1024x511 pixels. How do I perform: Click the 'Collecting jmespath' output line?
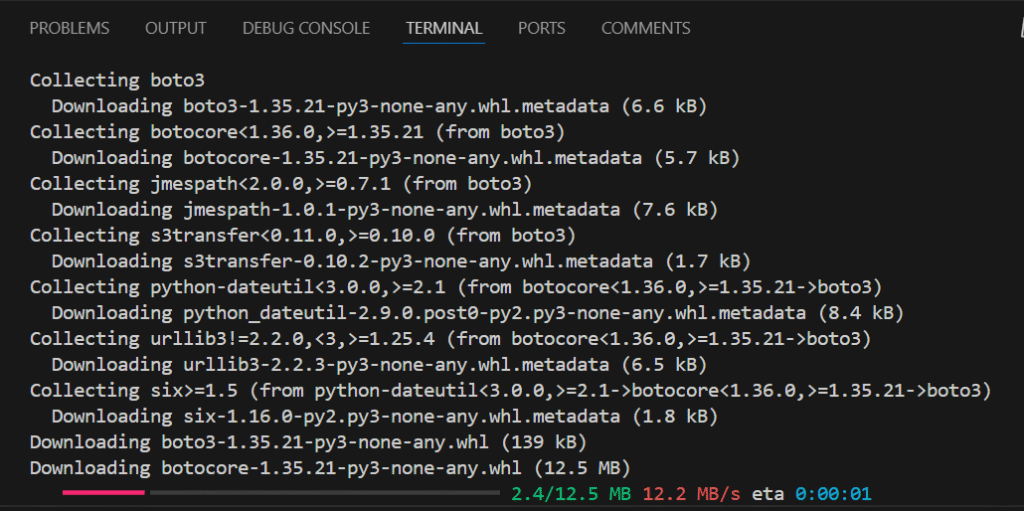pos(281,184)
